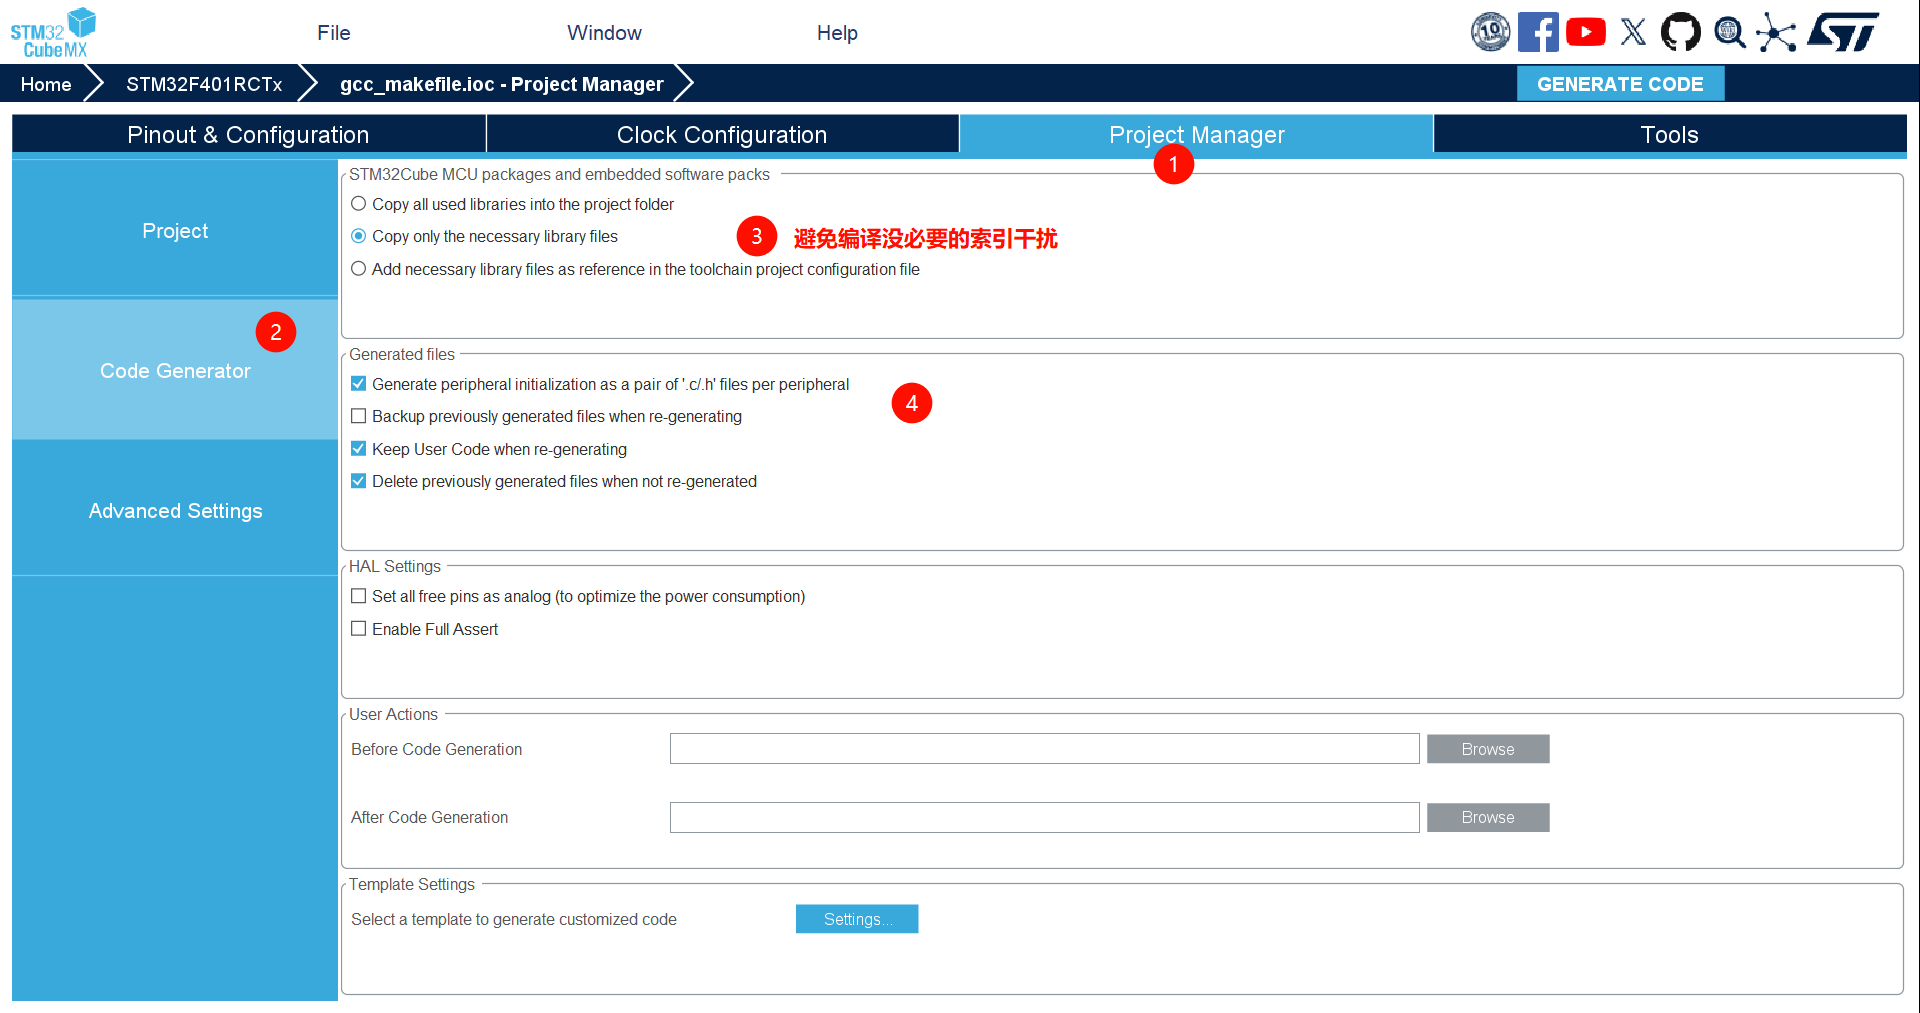
Task: Open the Project side section
Action: [175, 231]
